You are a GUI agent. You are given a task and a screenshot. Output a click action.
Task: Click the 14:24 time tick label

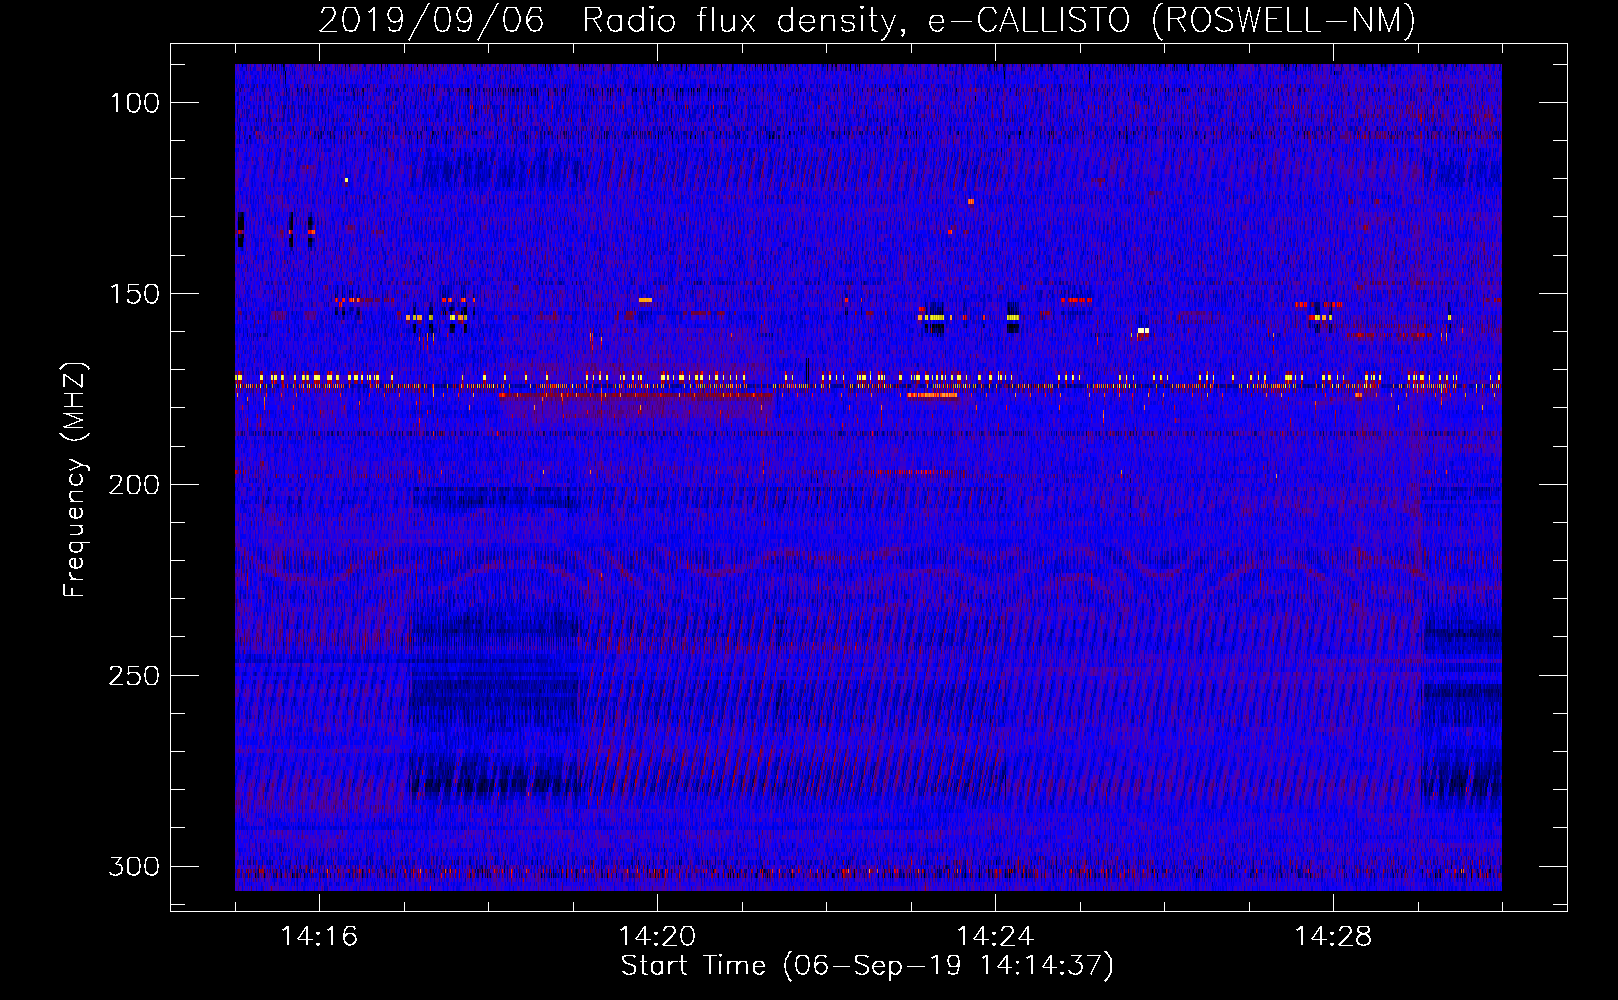coord(995,936)
